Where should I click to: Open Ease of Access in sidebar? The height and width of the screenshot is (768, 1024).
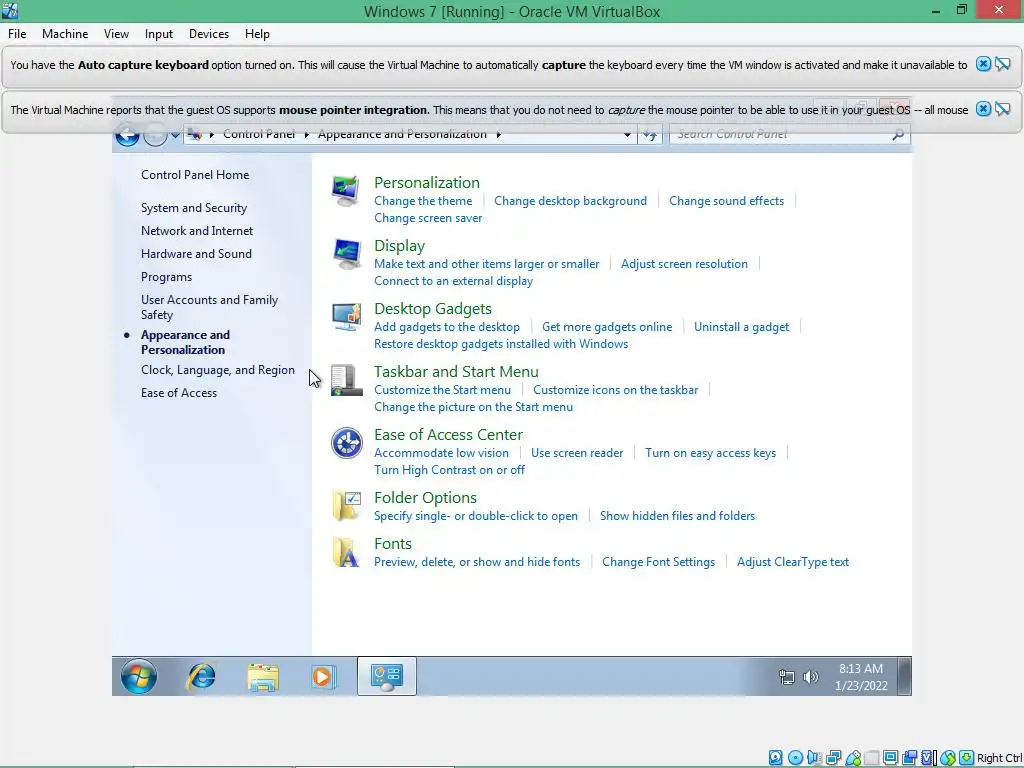pyautogui.click(x=179, y=392)
